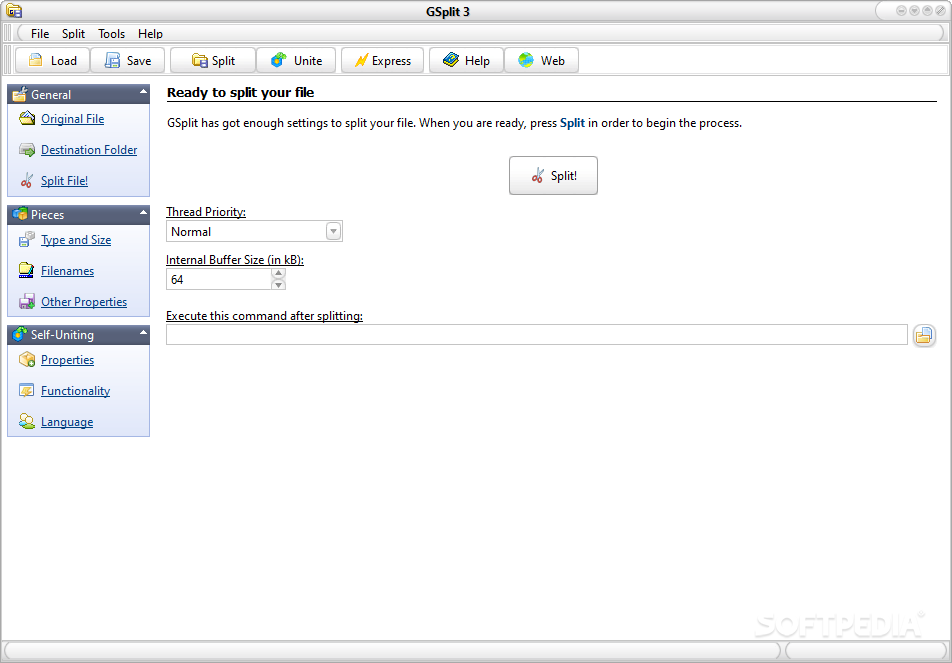Open the Self-Uniting Properties link

point(67,360)
